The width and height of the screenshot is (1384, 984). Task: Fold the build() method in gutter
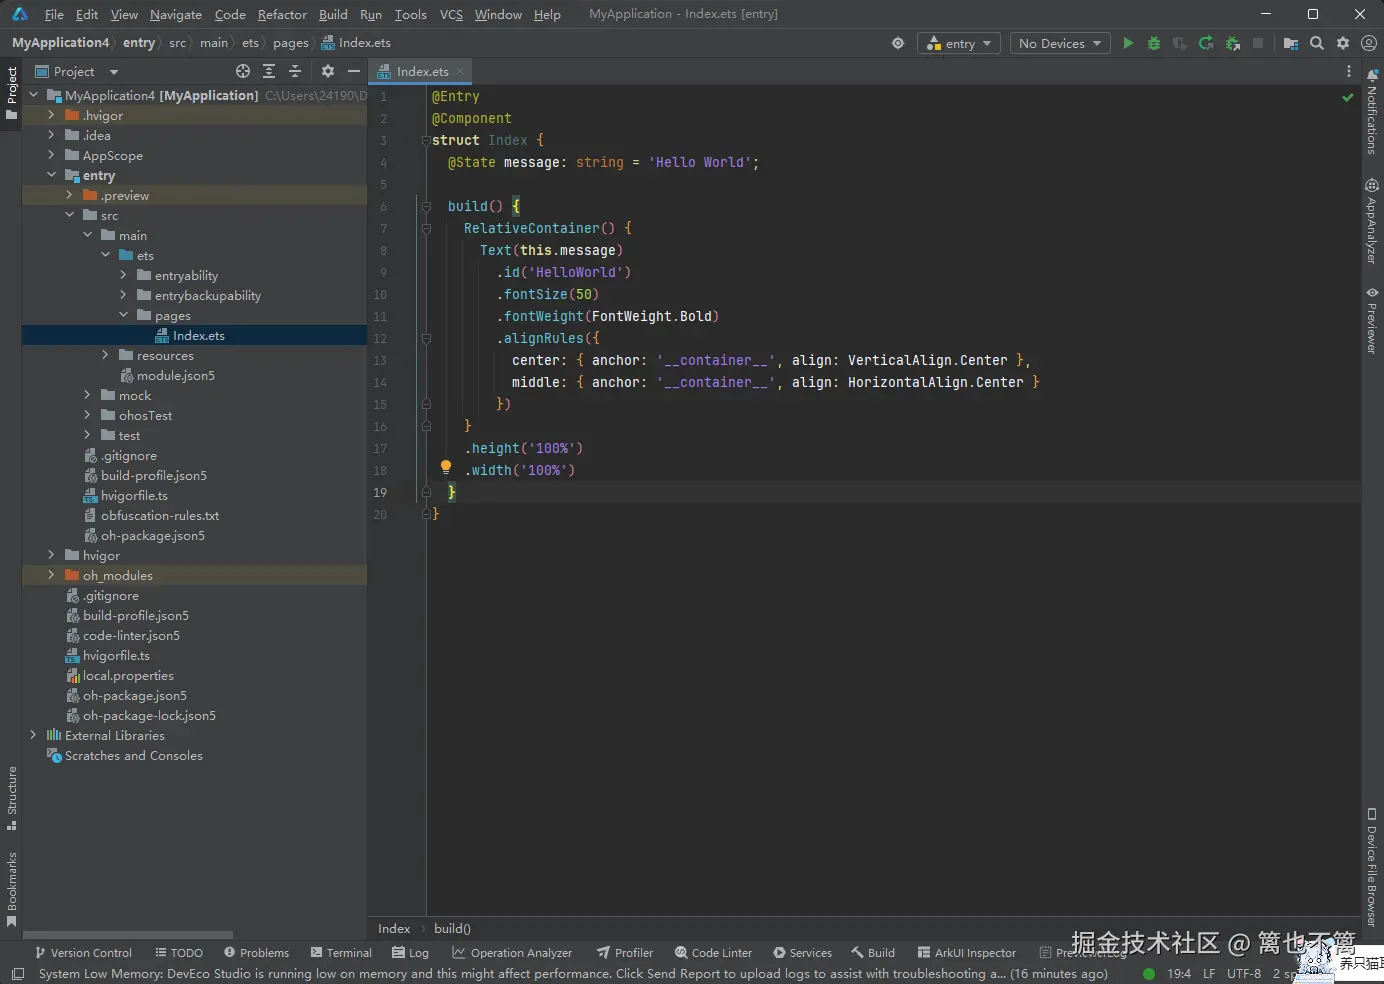coord(426,207)
